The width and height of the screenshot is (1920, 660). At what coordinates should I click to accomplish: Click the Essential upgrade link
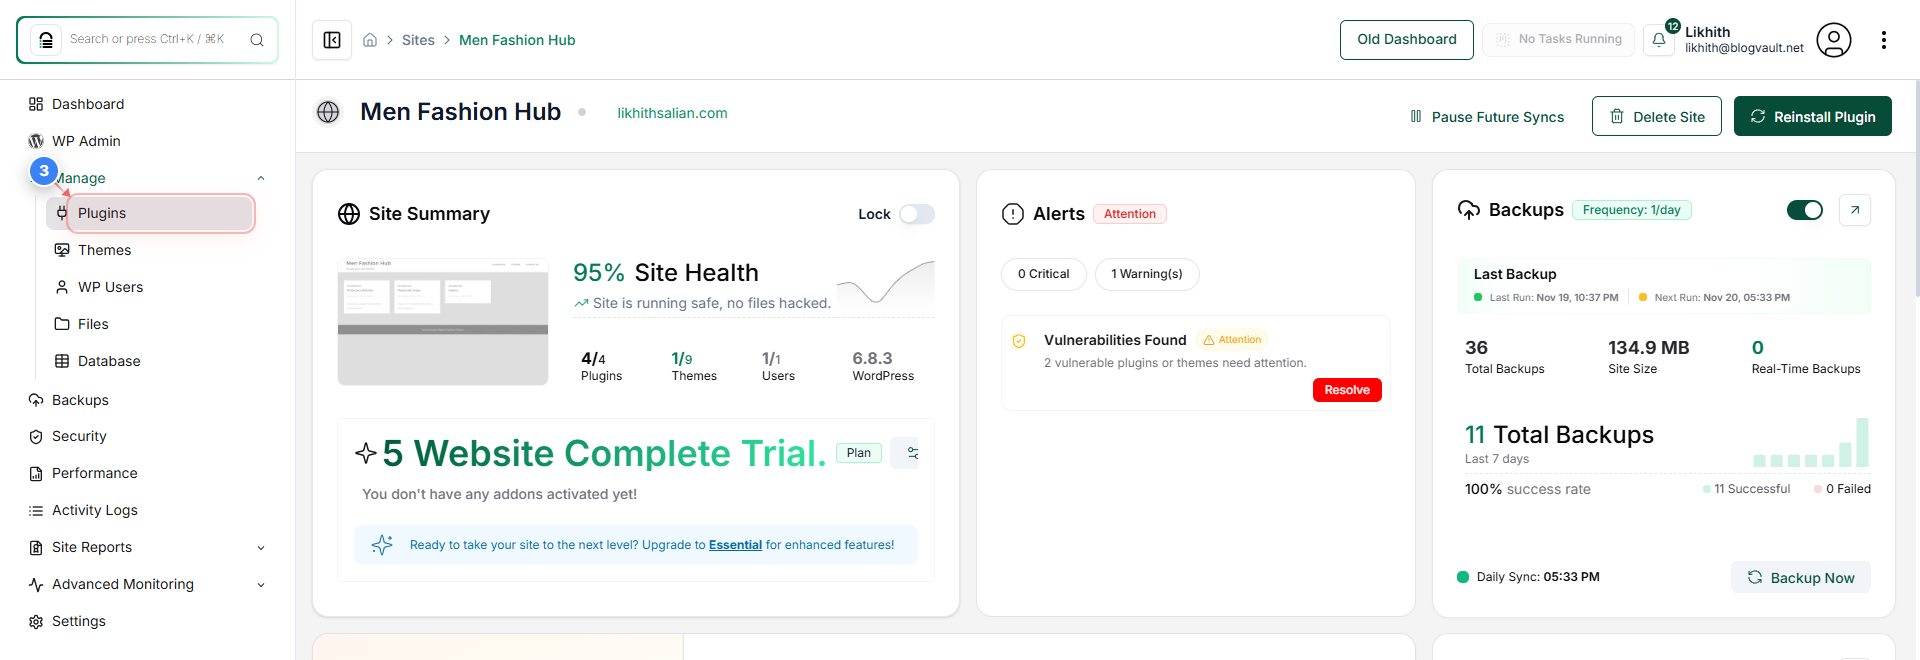tap(735, 545)
